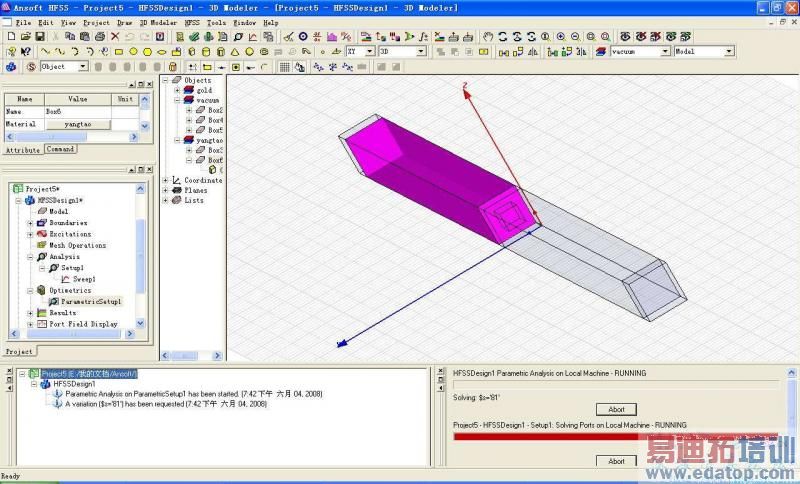This screenshot has height=484, width=800.
Task: Delete selection with the red X icon
Action: click(x=115, y=37)
